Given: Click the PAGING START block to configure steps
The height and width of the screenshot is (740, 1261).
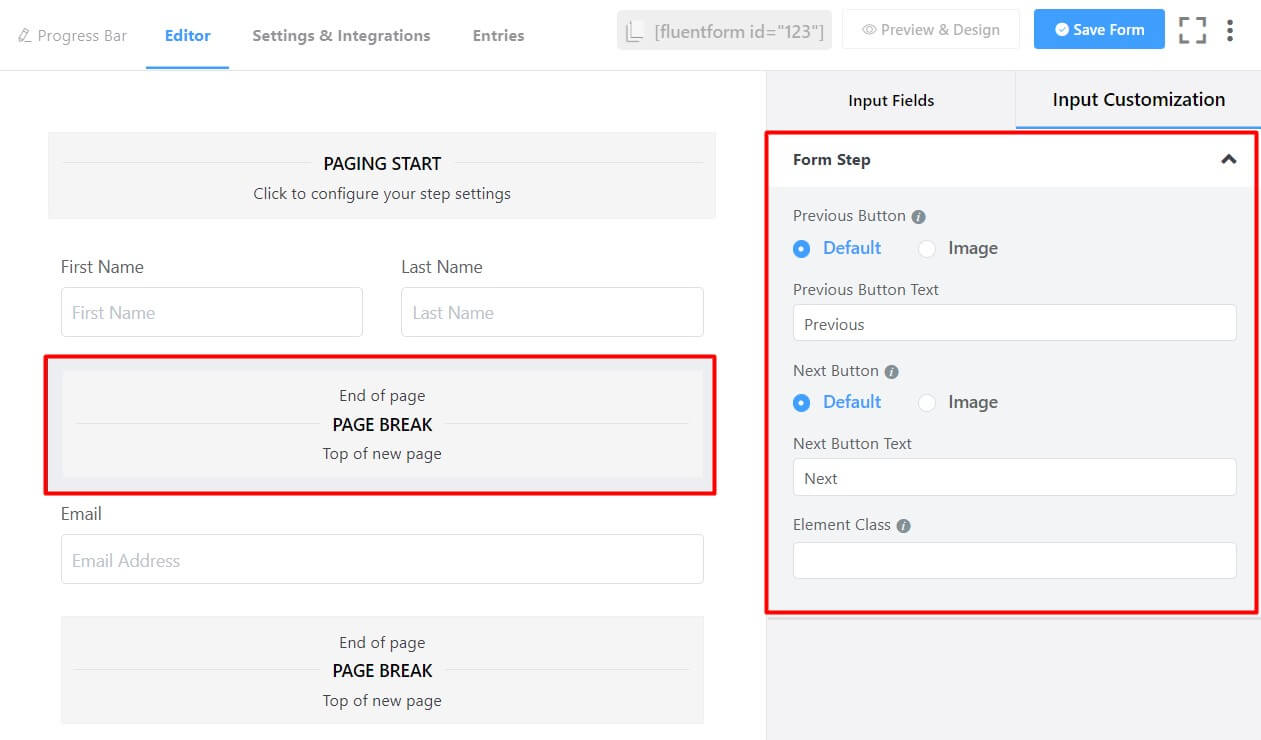Looking at the screenshot, I should pos(382,175).
